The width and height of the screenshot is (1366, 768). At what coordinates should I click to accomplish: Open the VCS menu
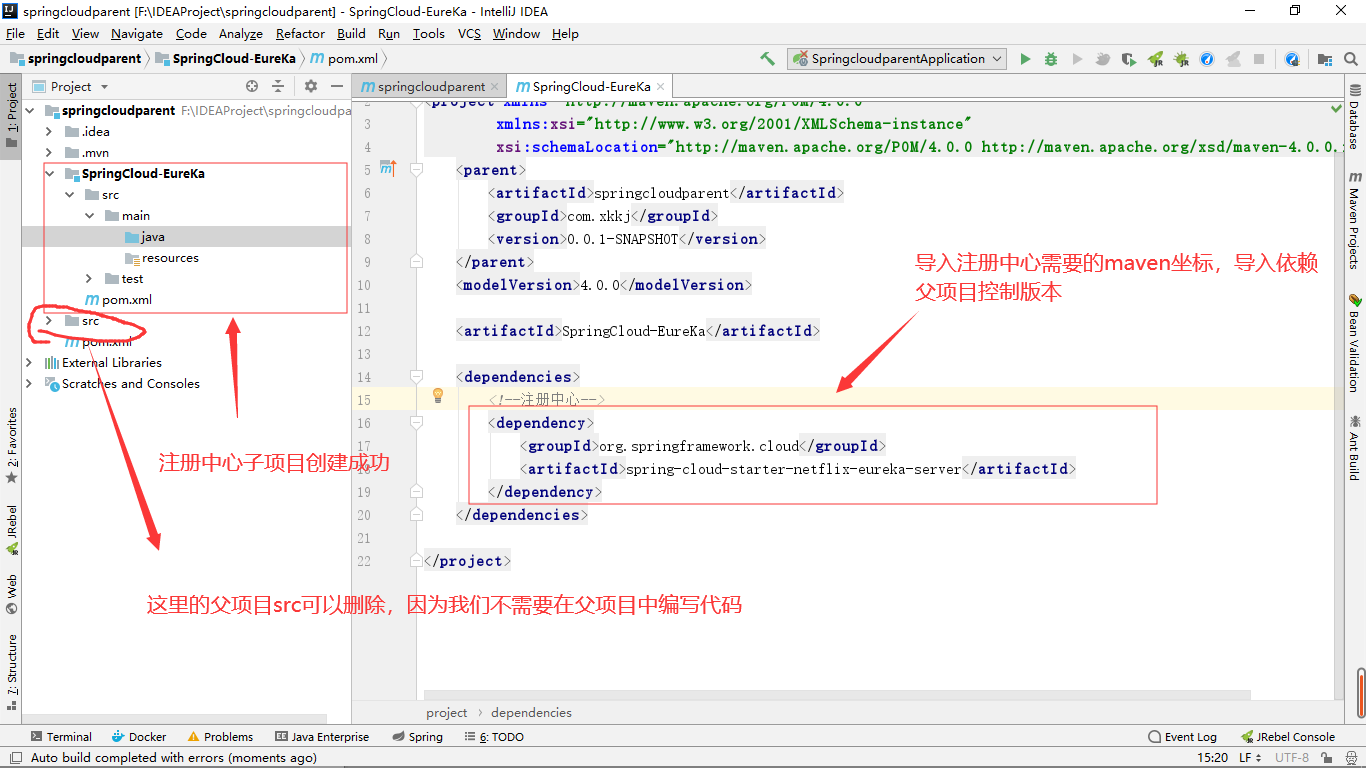pos(470,34)
